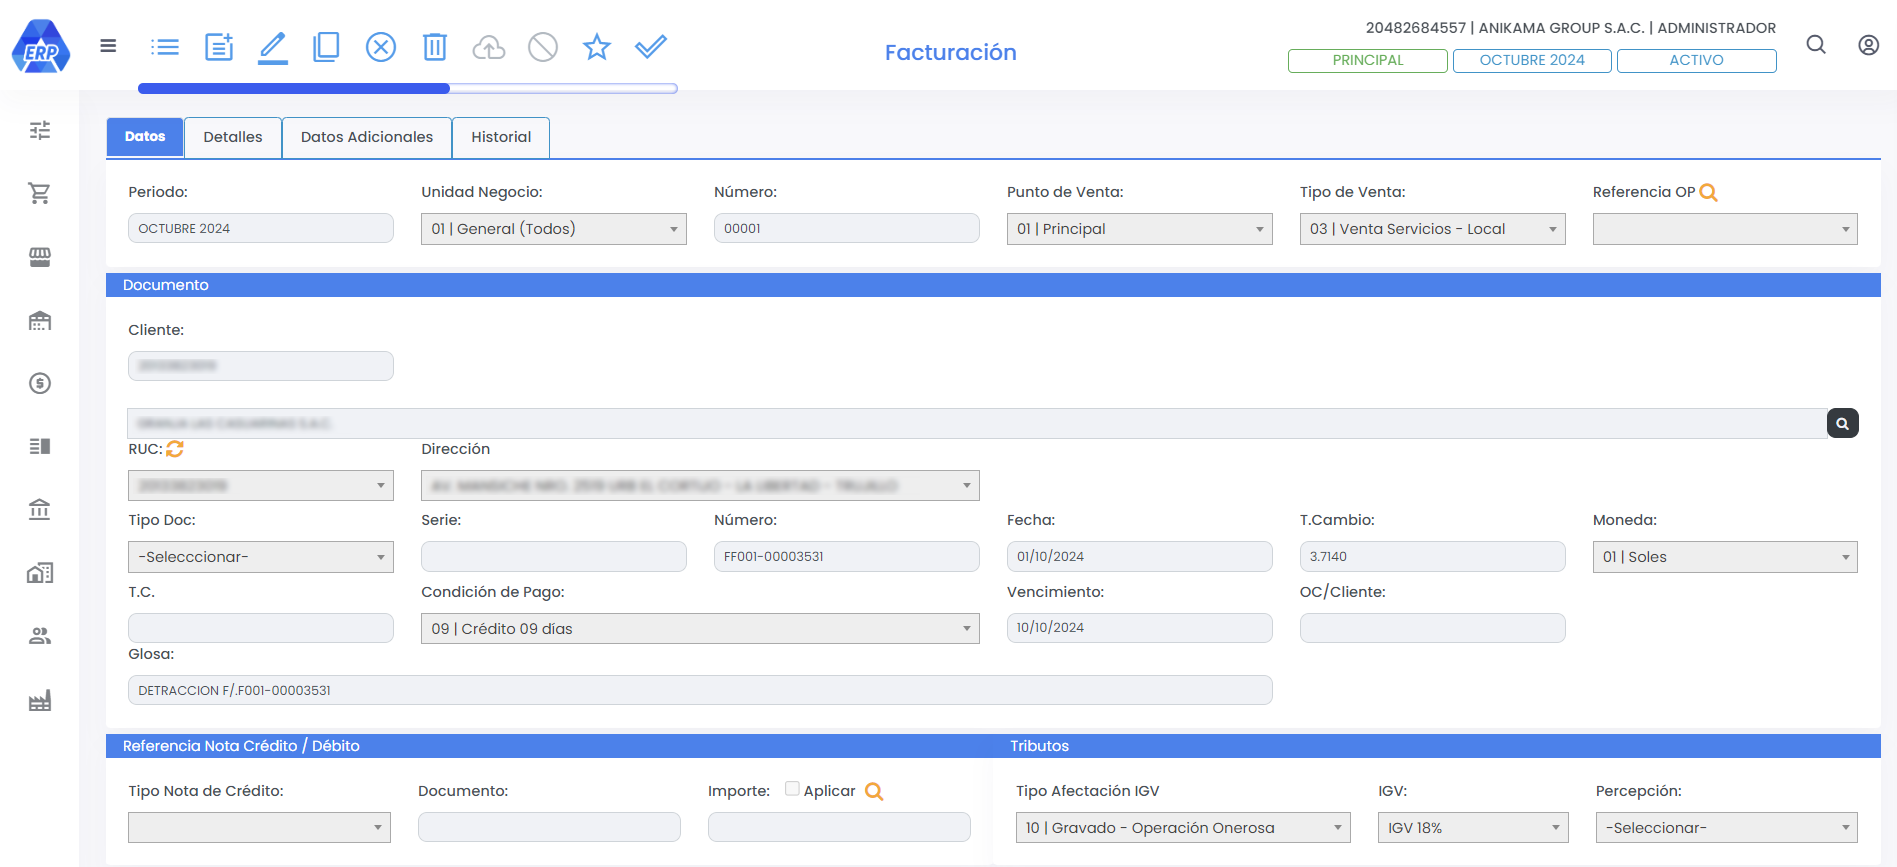
Task: Open the fixed assets building sidebar icon
Action: coord(40,573)
